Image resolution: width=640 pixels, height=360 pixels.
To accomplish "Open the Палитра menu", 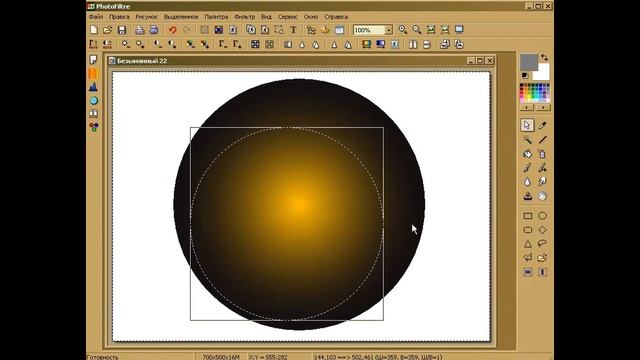I will tap(216, 17).
